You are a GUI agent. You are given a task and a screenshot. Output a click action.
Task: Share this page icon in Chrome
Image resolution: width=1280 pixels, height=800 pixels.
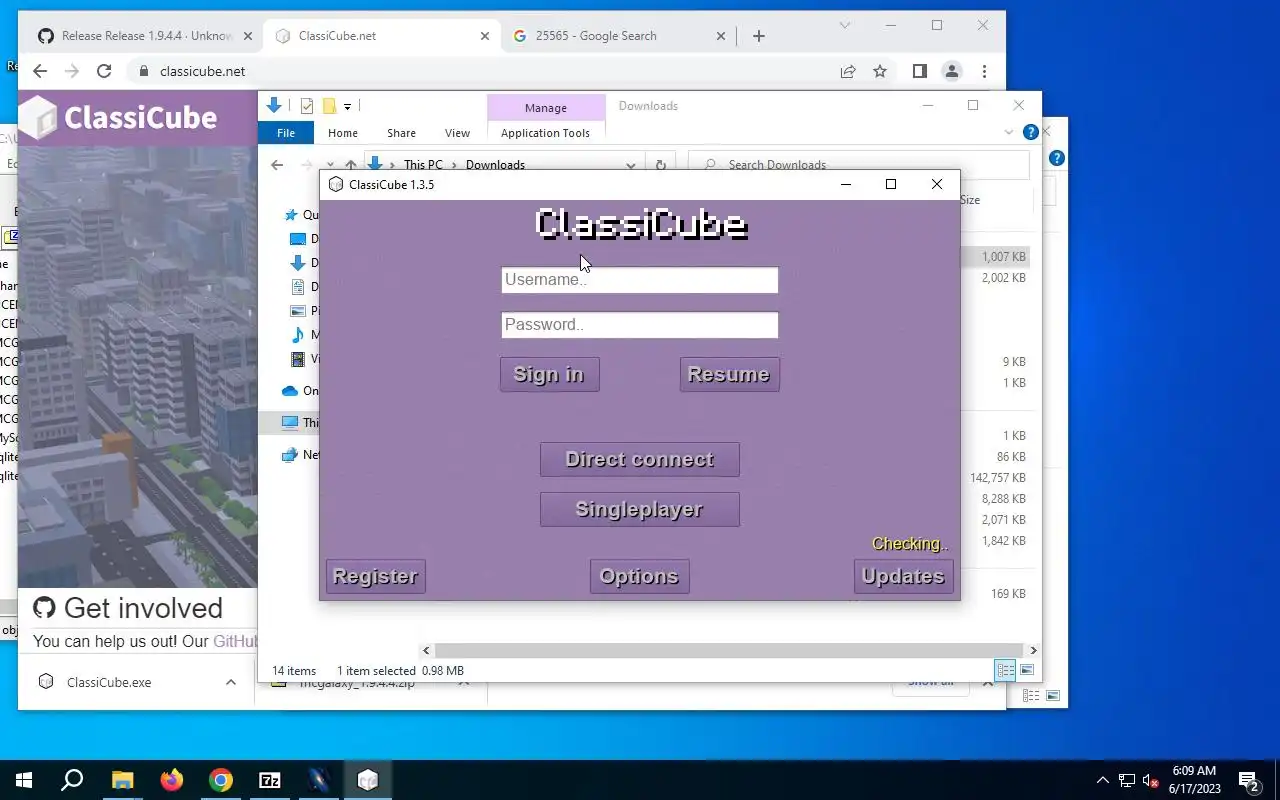pyautogui.click(x=848, y=71)
